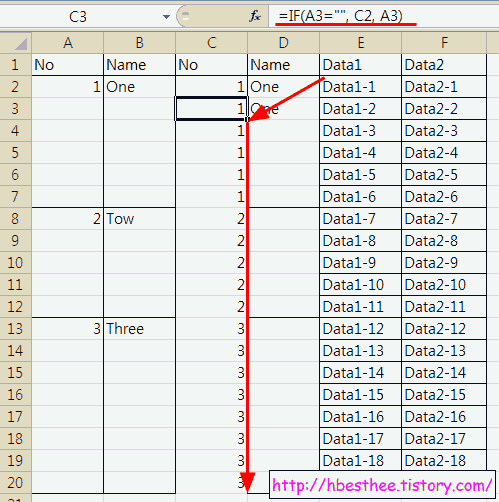Viewport: 499px width, 502px height.
Task: Click cell F1 containing 'Data2'
Action: 444,65
